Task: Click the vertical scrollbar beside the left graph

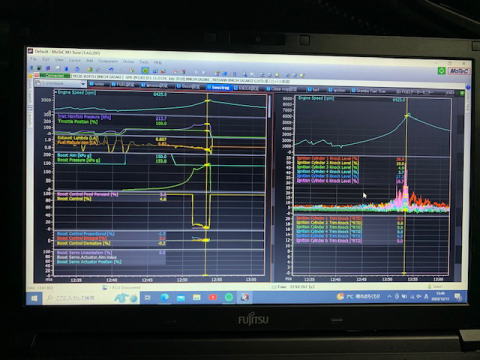Action: coord(269,107)
